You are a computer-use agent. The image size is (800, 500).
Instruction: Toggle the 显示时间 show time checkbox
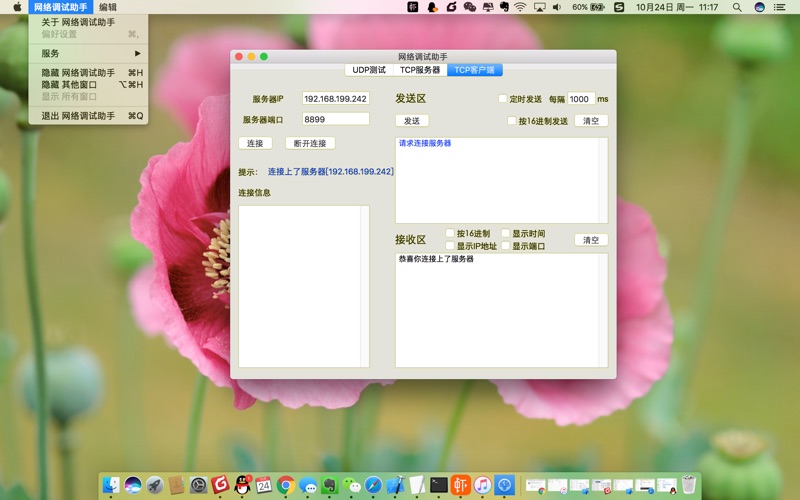(x=506, y=233)
